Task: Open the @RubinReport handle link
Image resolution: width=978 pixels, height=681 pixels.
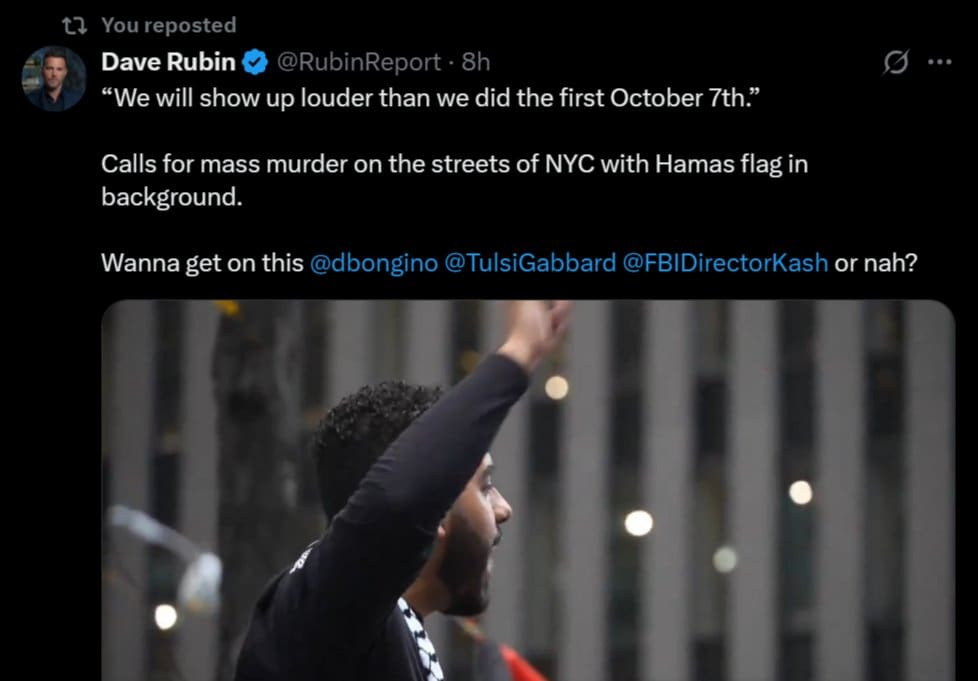Action: (x=358, y=62)
